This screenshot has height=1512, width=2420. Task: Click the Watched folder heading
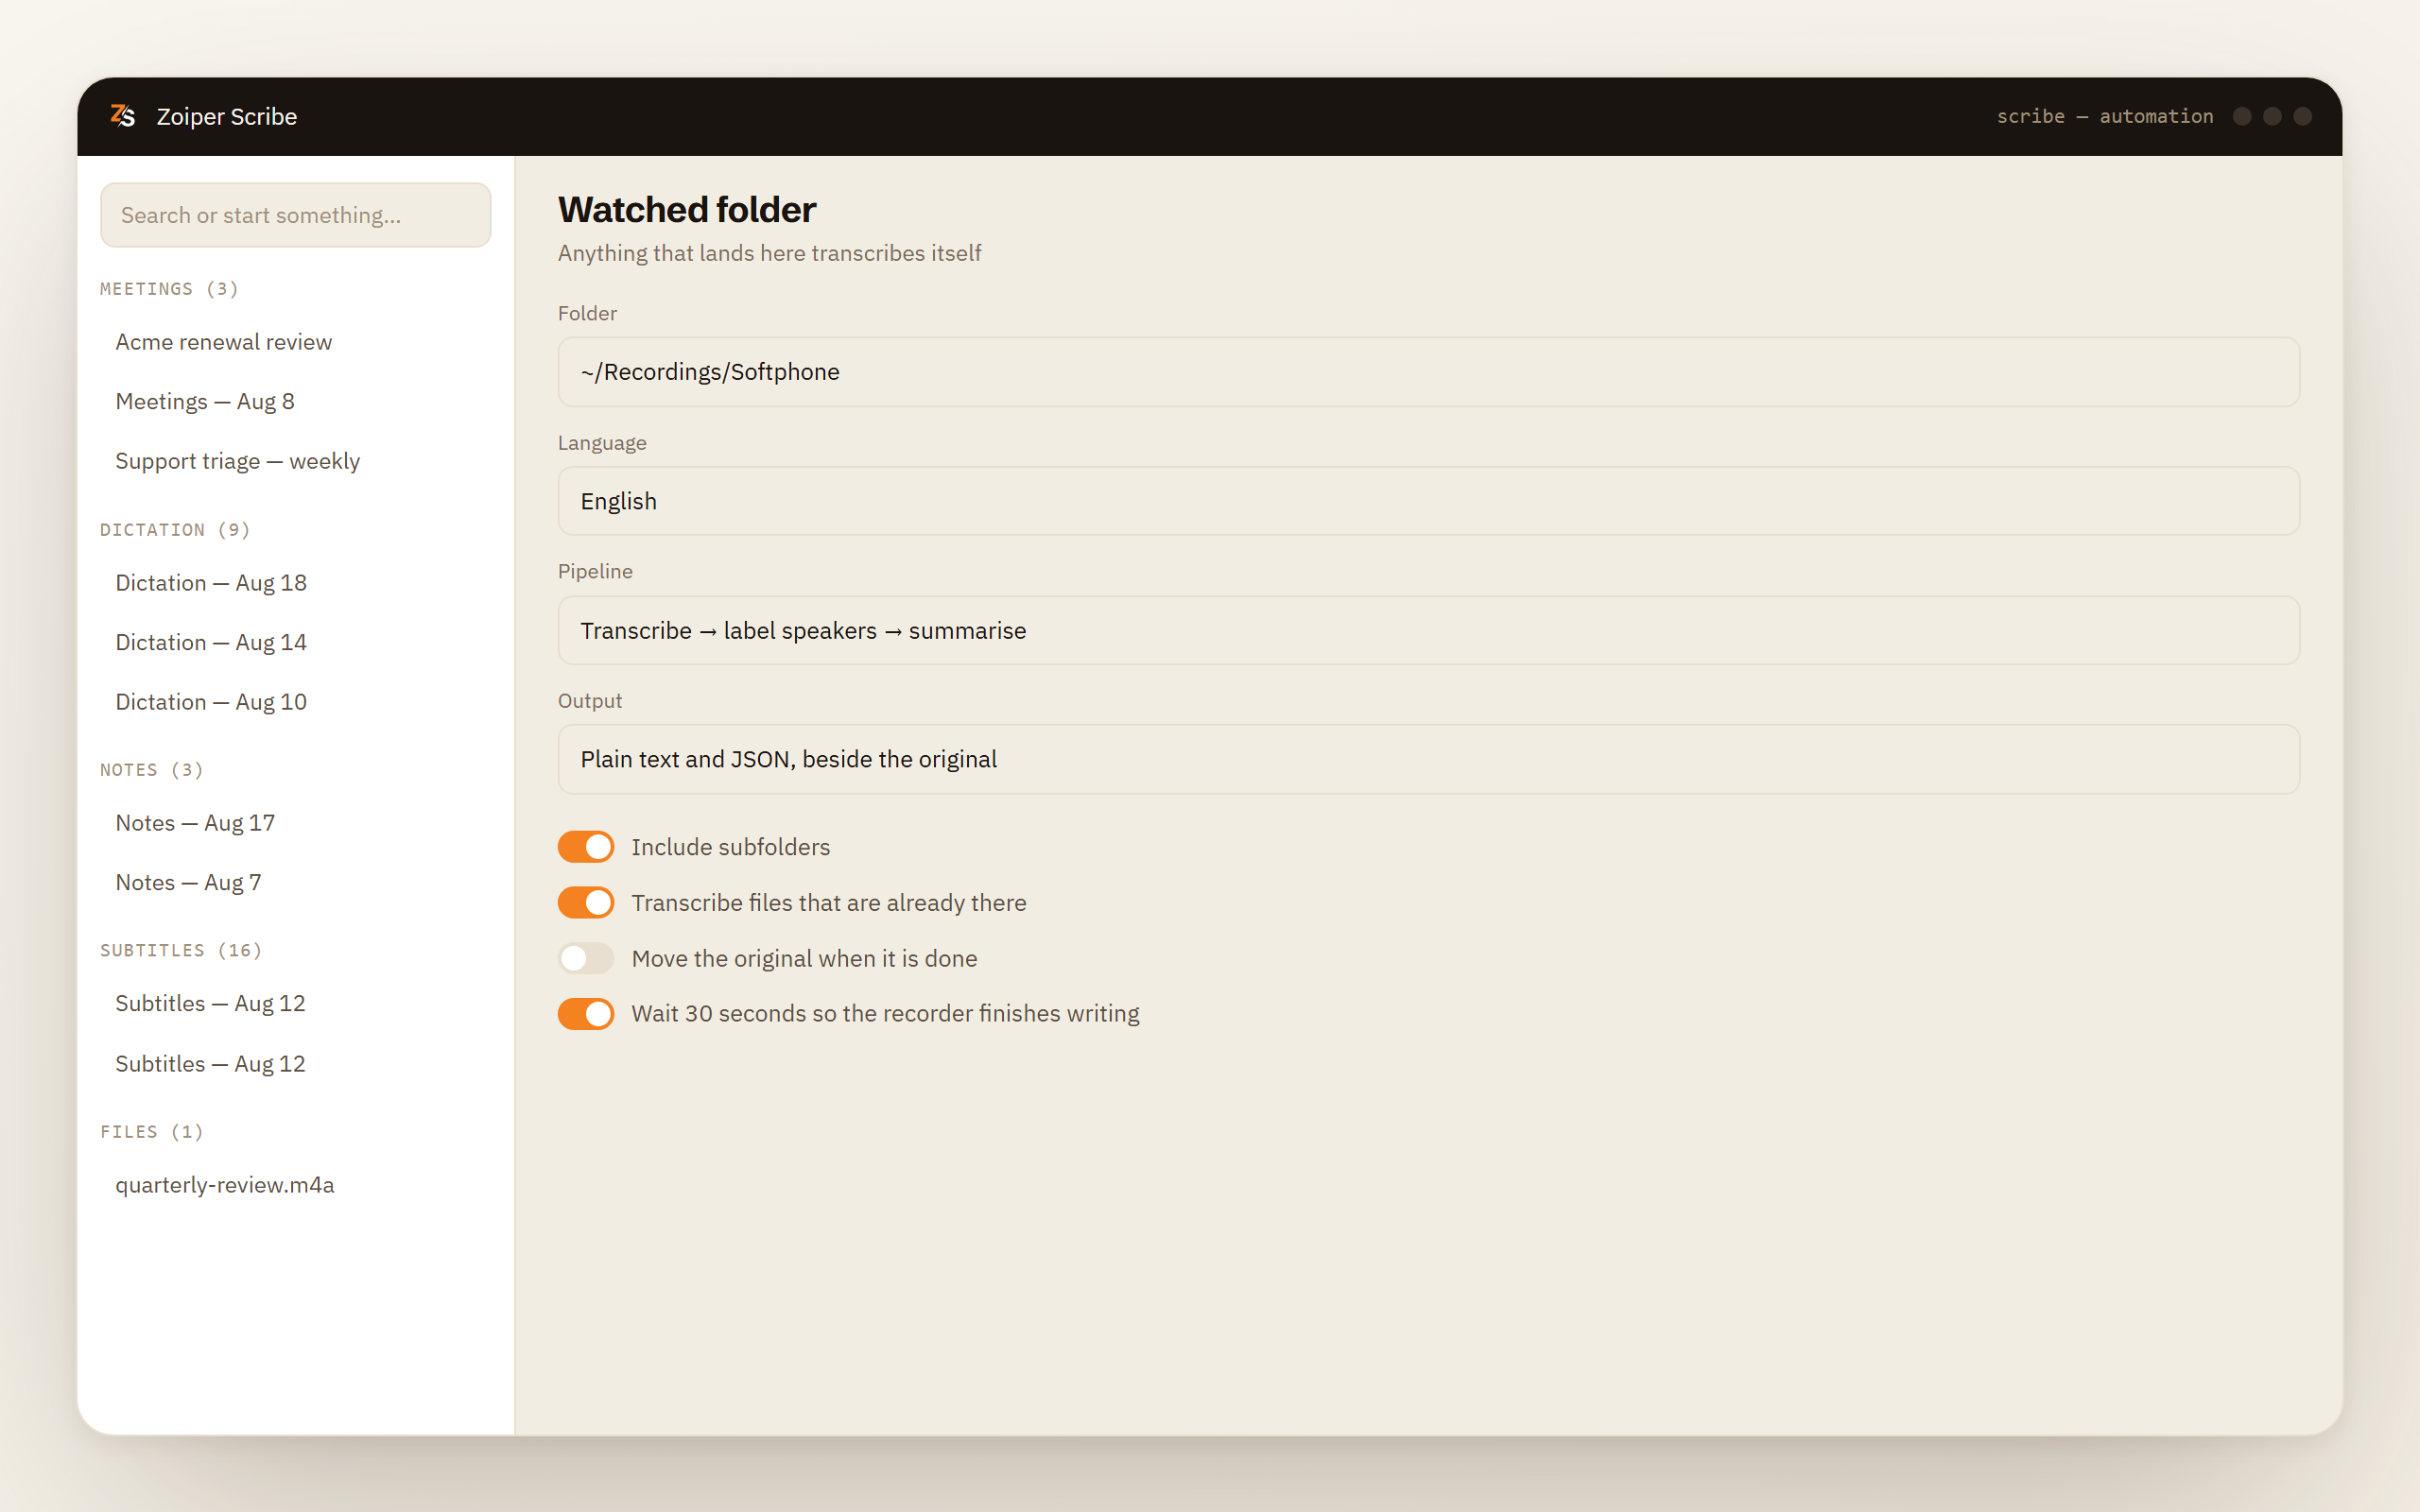pyautogui.click(x=687, y=210)
